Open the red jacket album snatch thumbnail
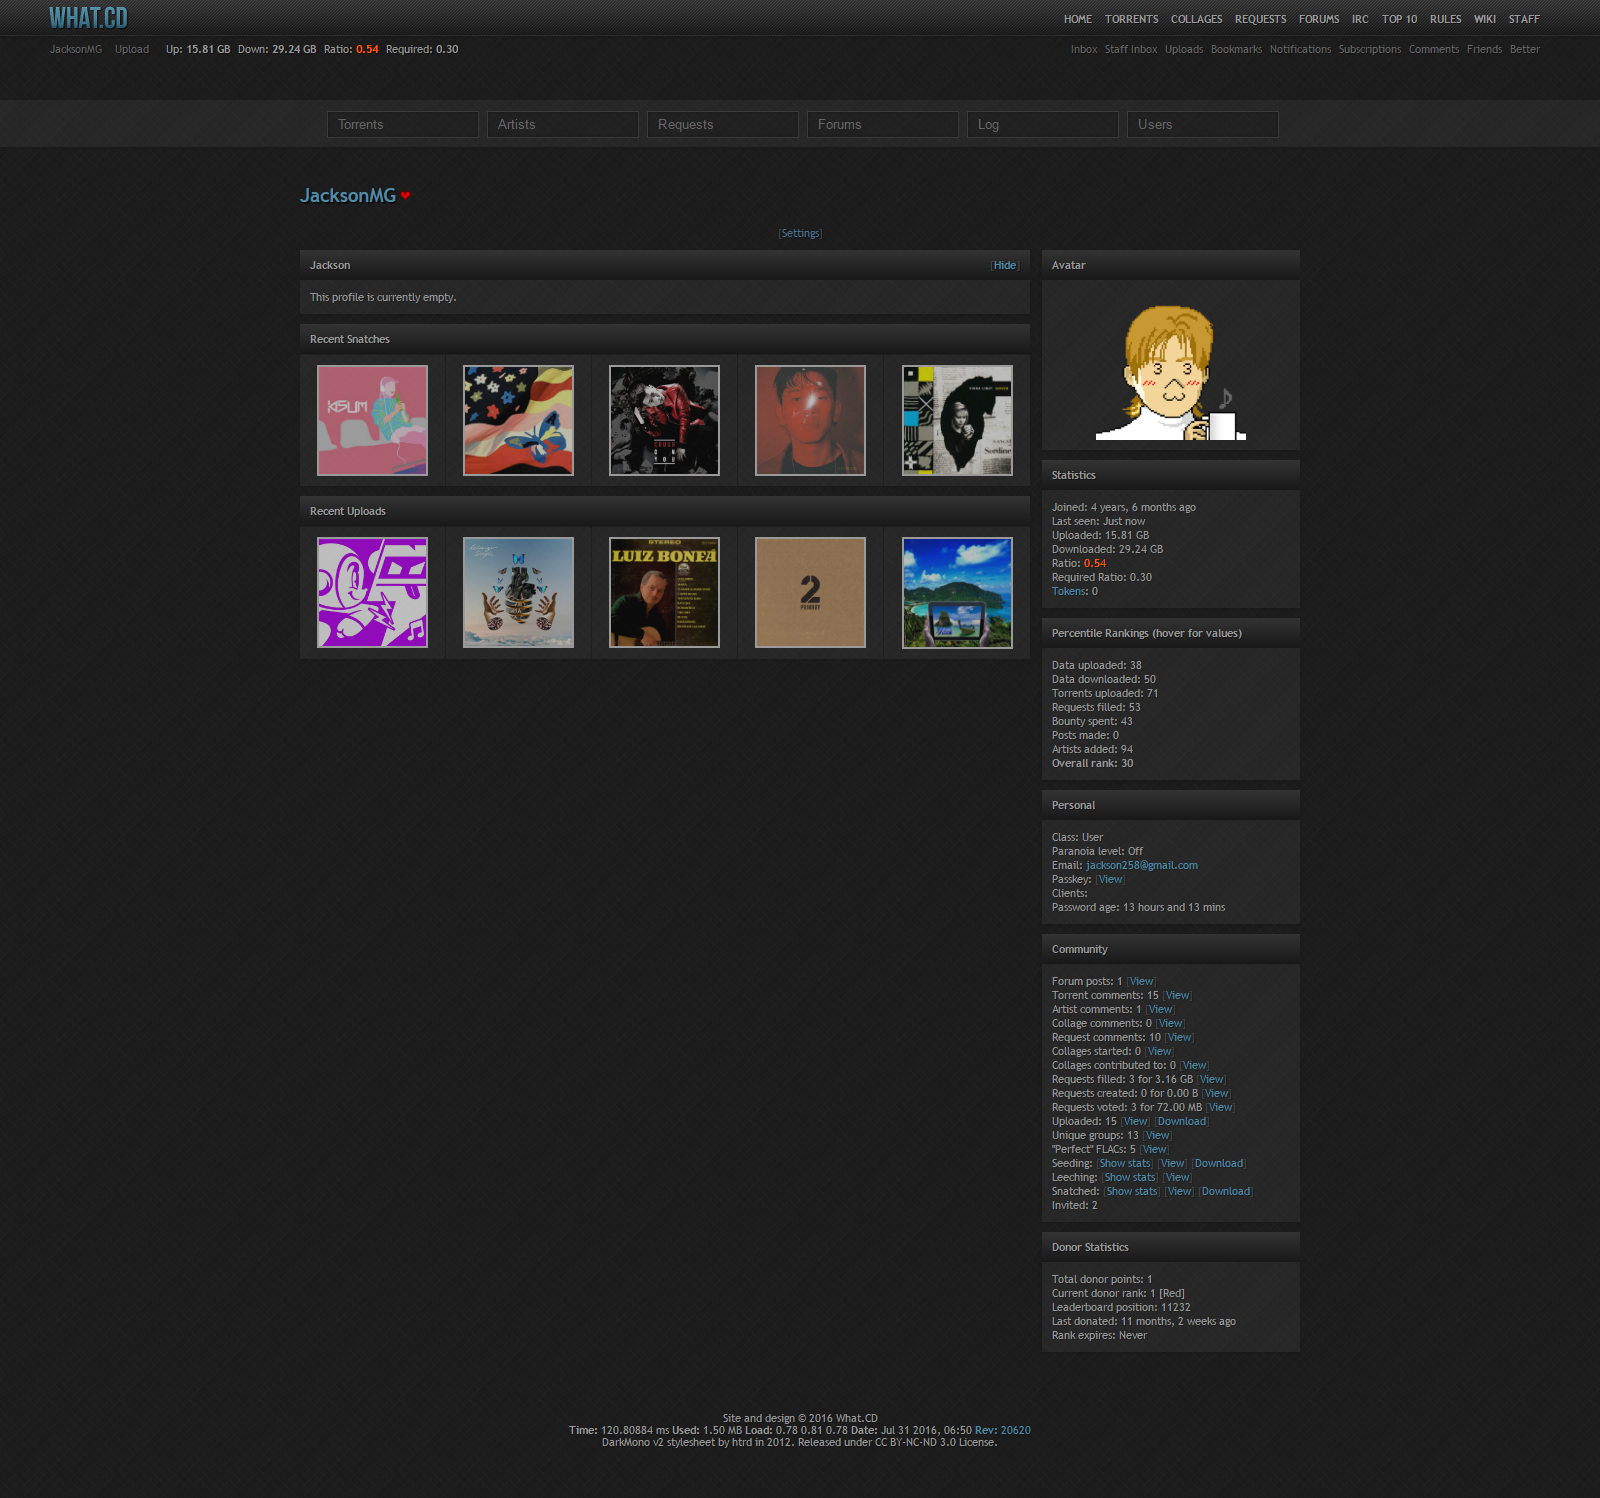Image resolution: width=1600 pixels, height=1498 pixels. (x=664, y=420)
